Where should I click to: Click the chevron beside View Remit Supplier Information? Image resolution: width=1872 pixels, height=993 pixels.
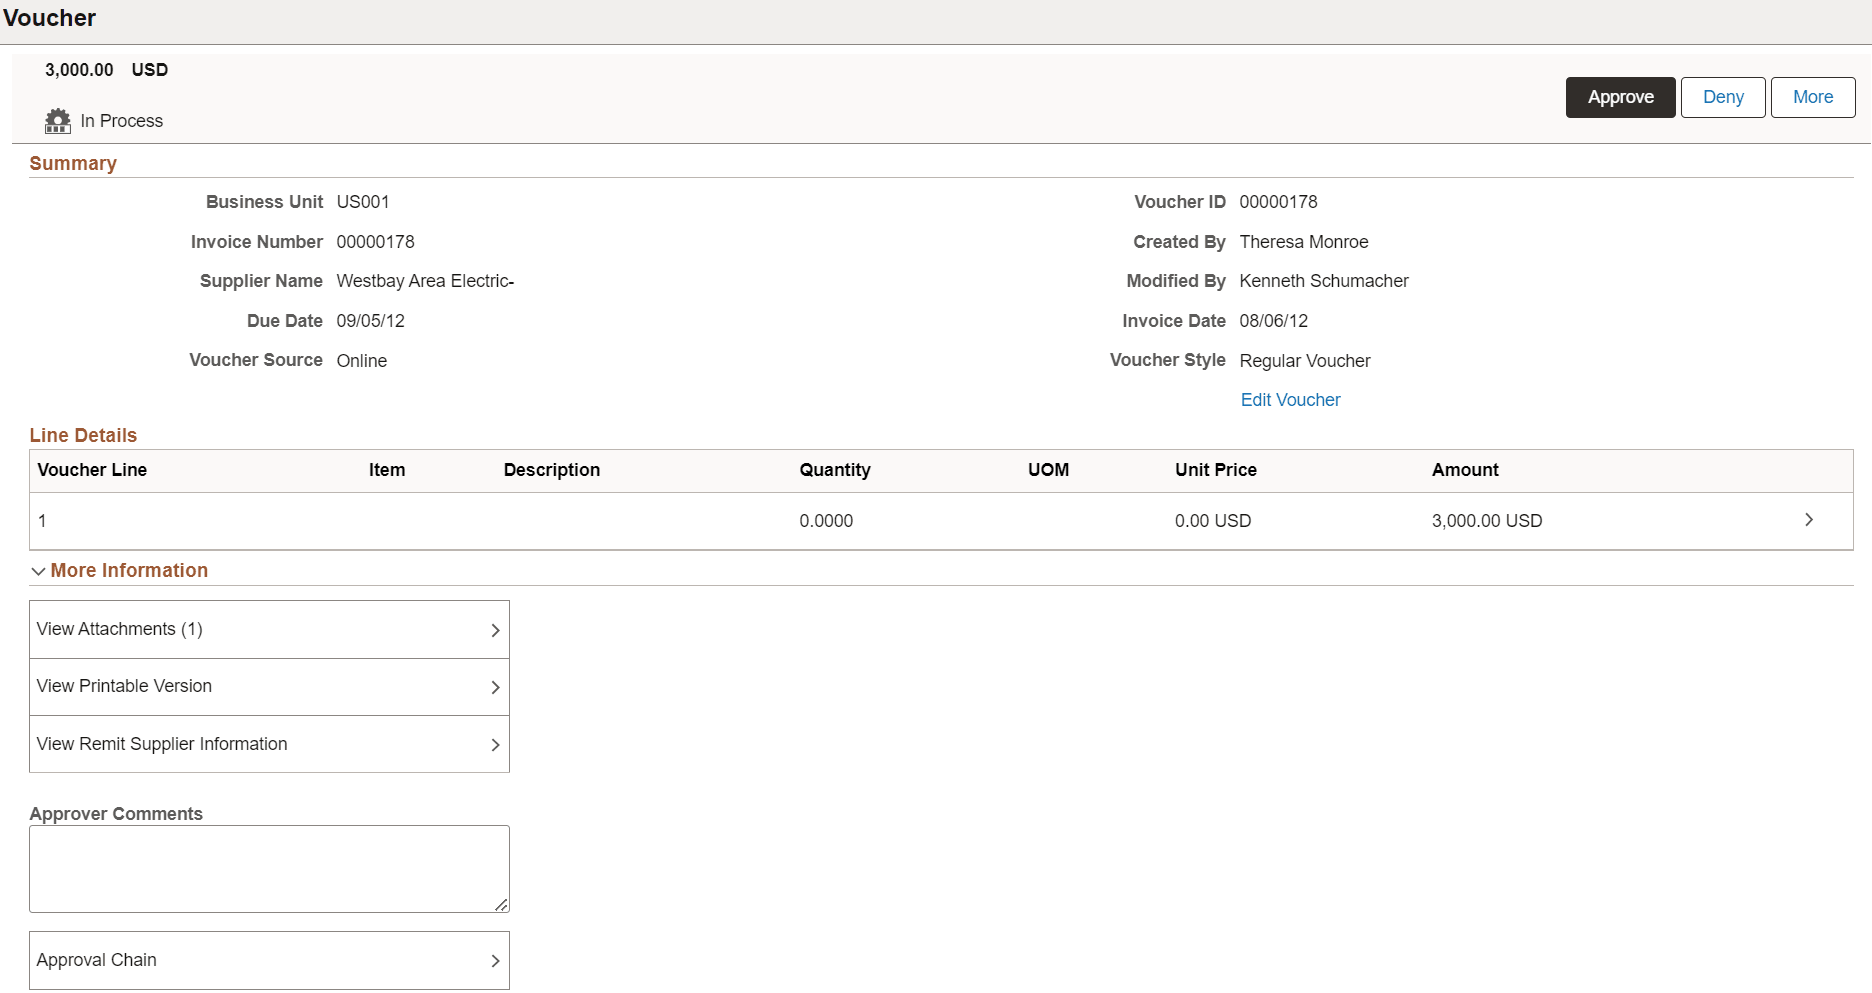coord(495,744)
